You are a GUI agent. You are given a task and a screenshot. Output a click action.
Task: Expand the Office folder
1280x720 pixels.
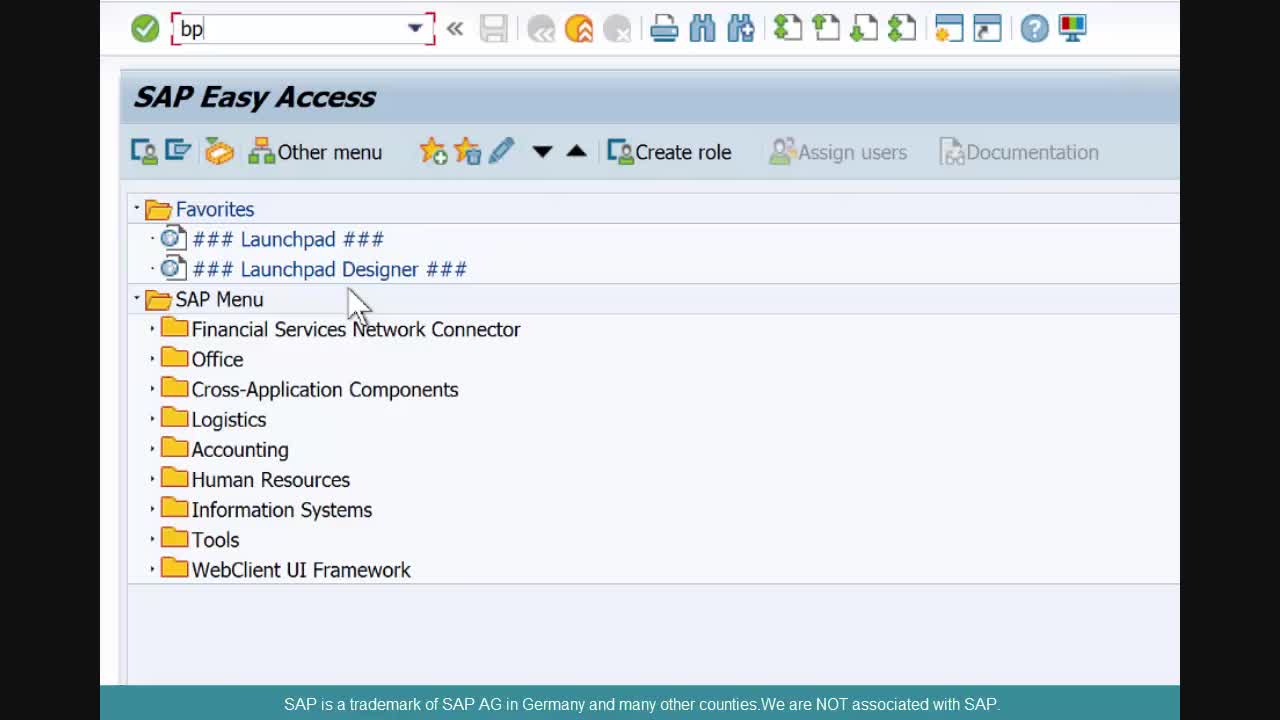(153, 359)
